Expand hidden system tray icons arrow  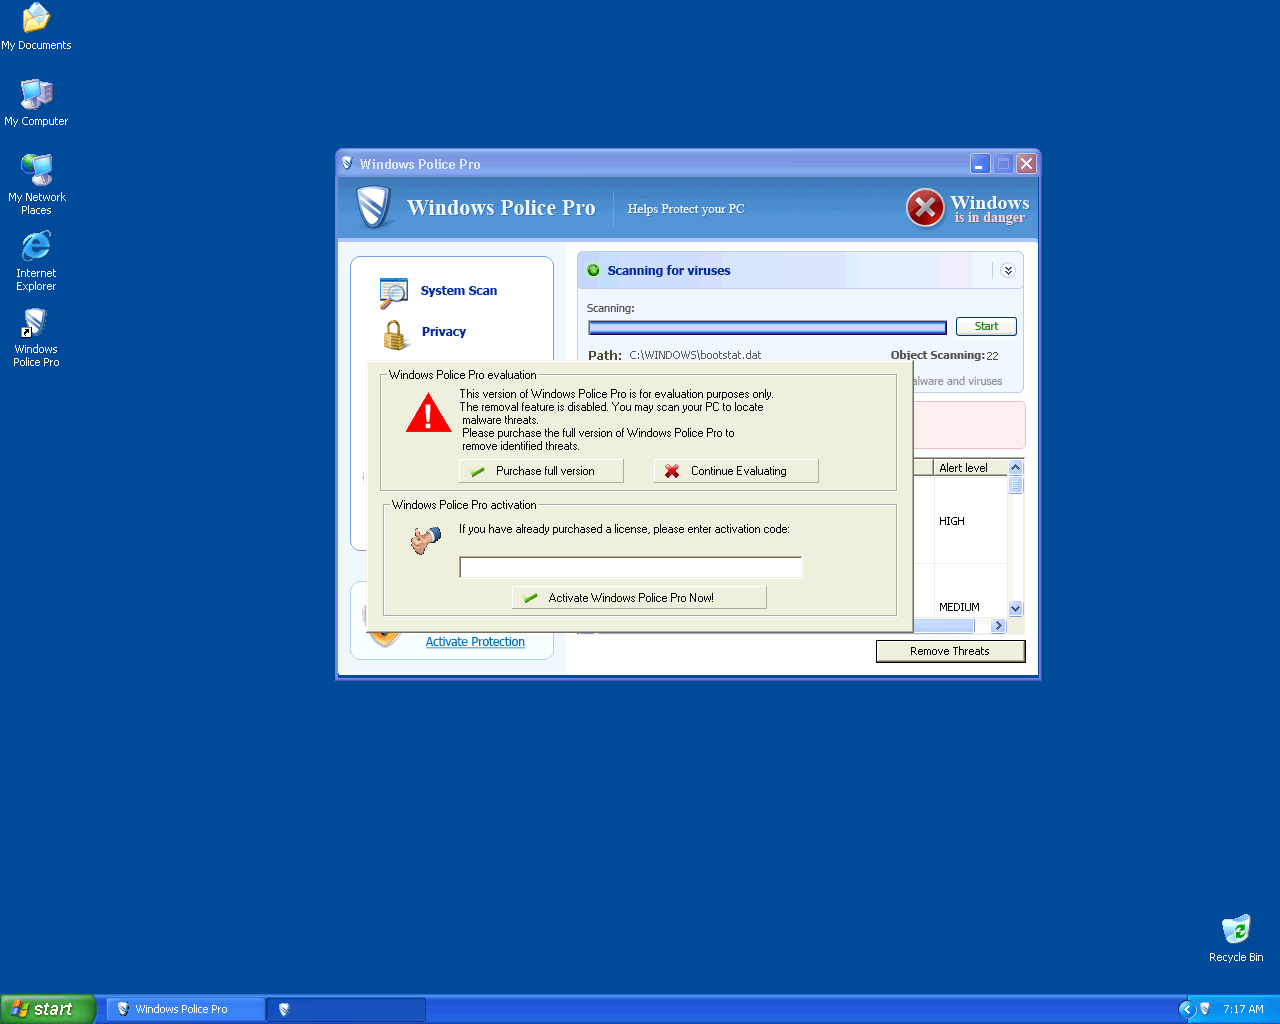click(1187, 1009)
